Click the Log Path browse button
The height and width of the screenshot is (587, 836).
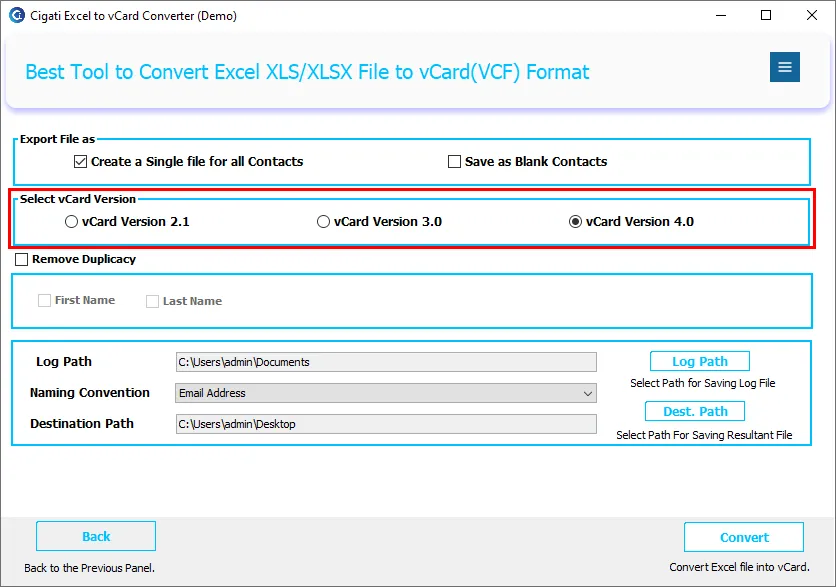click(700, 361)
